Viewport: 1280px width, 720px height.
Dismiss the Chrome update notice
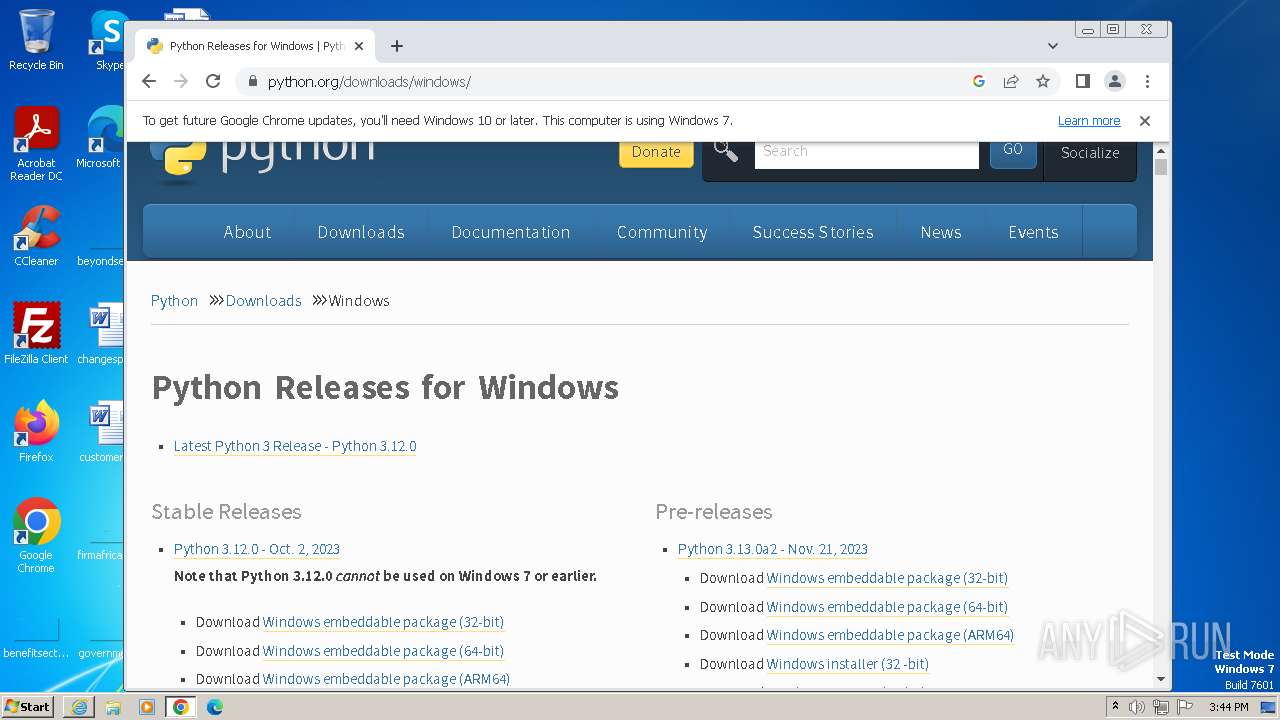pos(1145,121)
